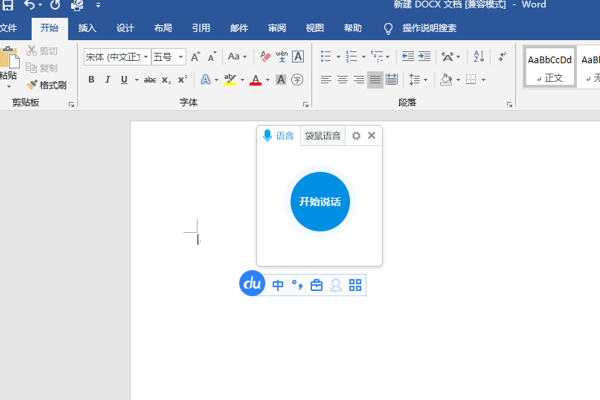The height and width of the screenshot is (400, 600).
Task: Click the Character Border icon
Action: point(298,57)
